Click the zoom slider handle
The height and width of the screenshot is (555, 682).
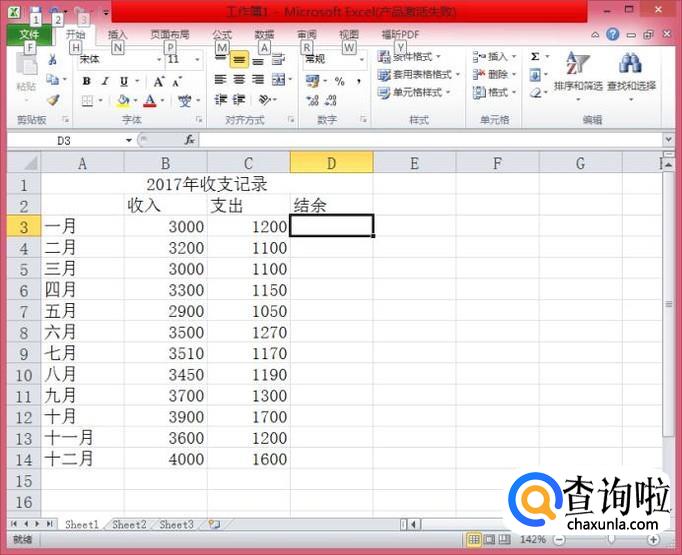coord(612,540)
